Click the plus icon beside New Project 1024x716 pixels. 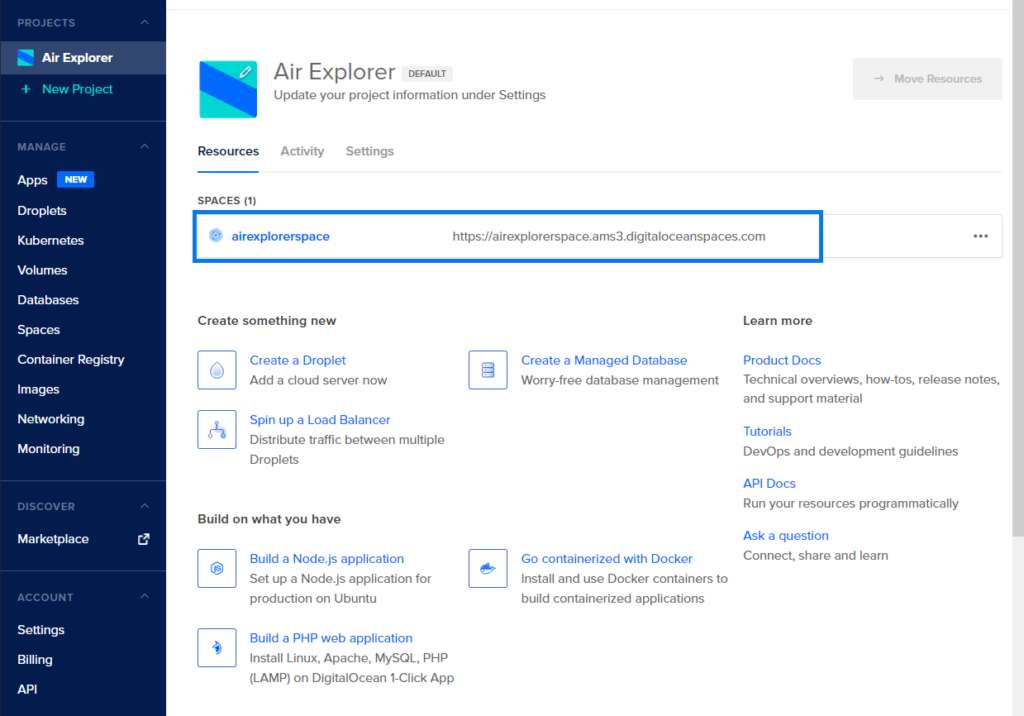click(25, 89)
